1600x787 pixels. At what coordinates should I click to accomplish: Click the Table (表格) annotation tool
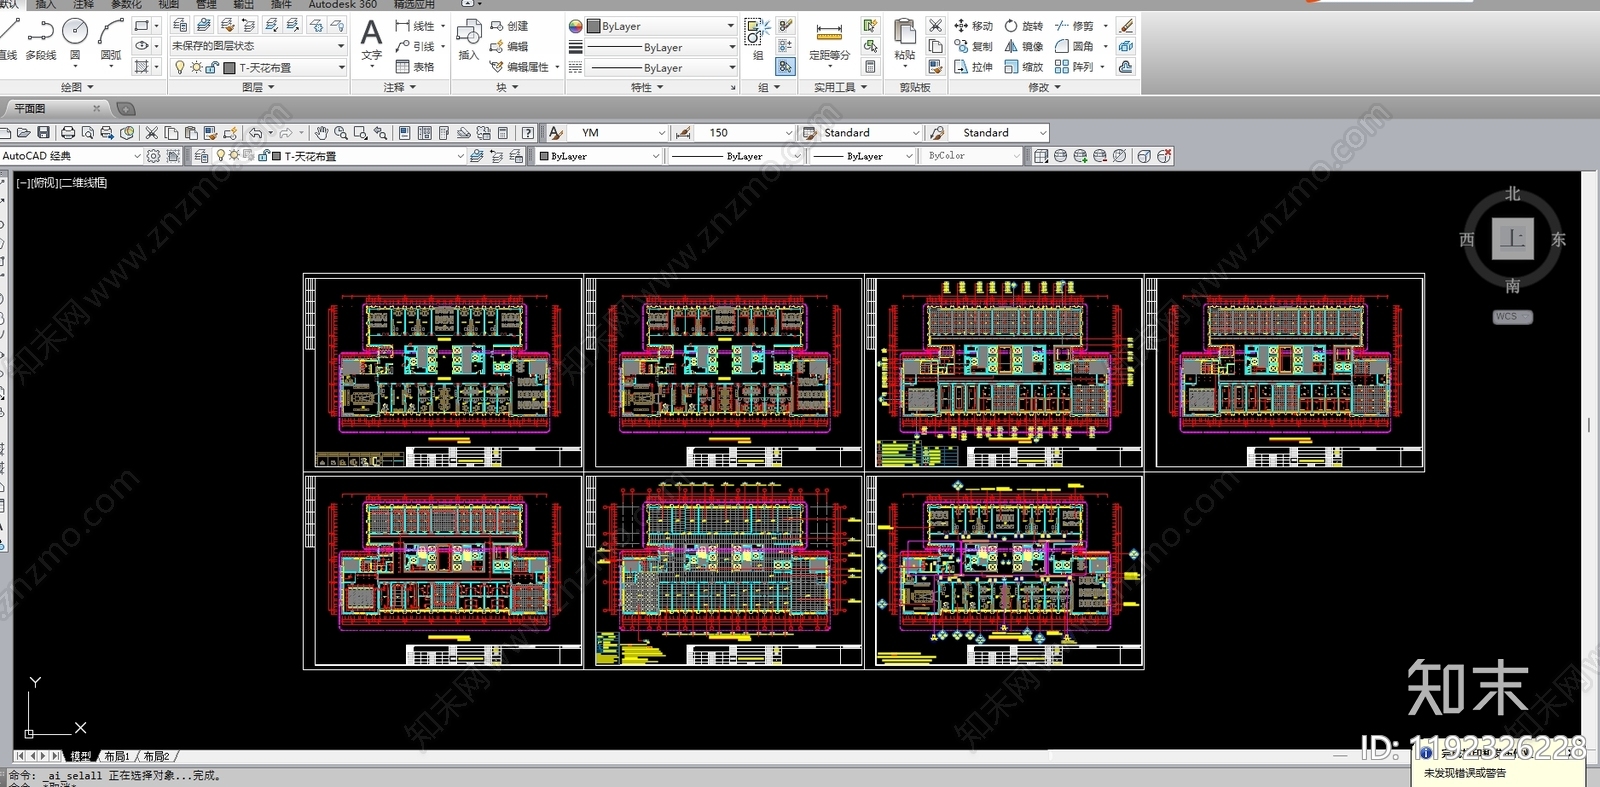[x=415, y=67]
